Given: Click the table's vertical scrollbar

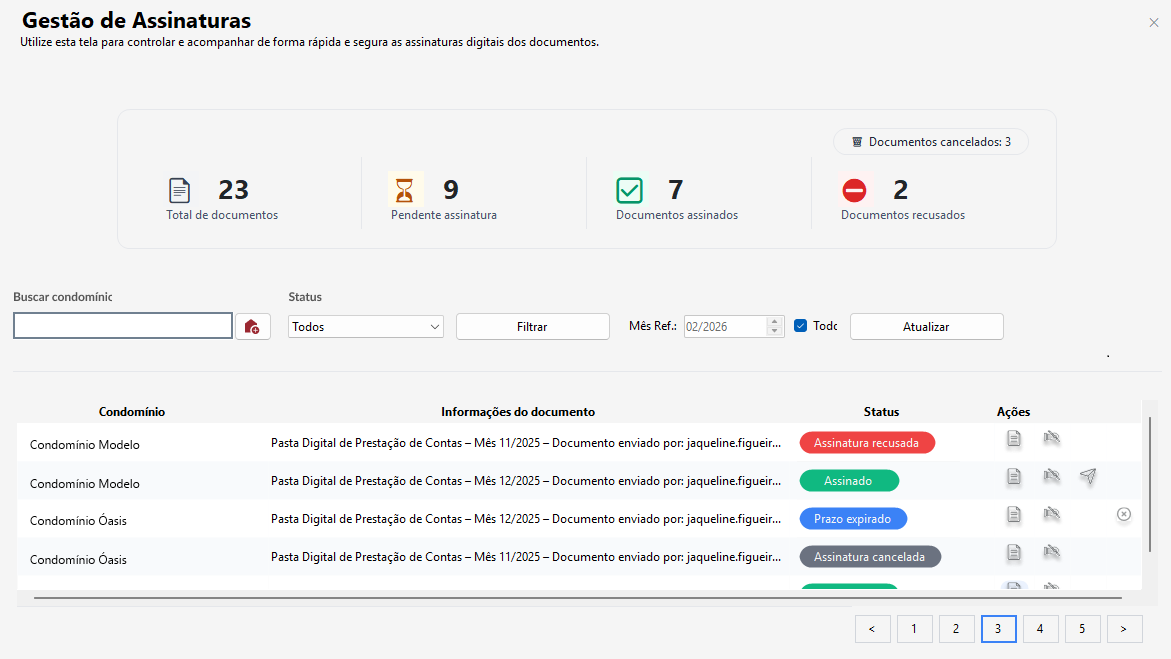Looking at the screenshot, I should pyautogui.click(x=1150, y=486).
